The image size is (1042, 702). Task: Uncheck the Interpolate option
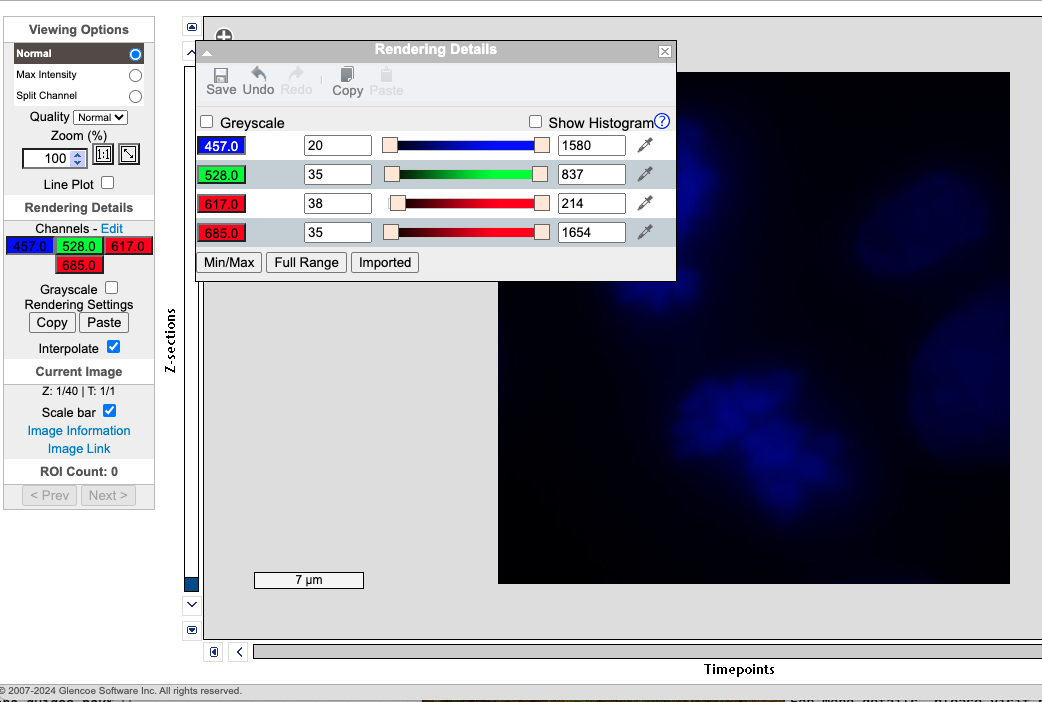pyautogui.click(x=114, y=346)
